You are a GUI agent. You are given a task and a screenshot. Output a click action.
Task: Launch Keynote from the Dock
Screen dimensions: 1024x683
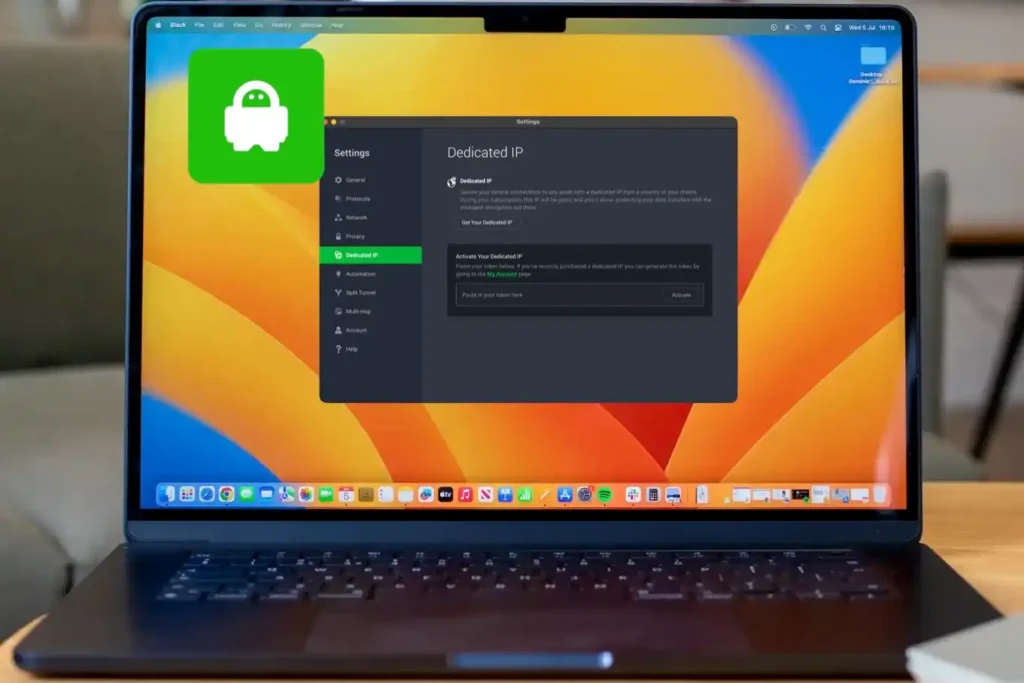point(505,495)
